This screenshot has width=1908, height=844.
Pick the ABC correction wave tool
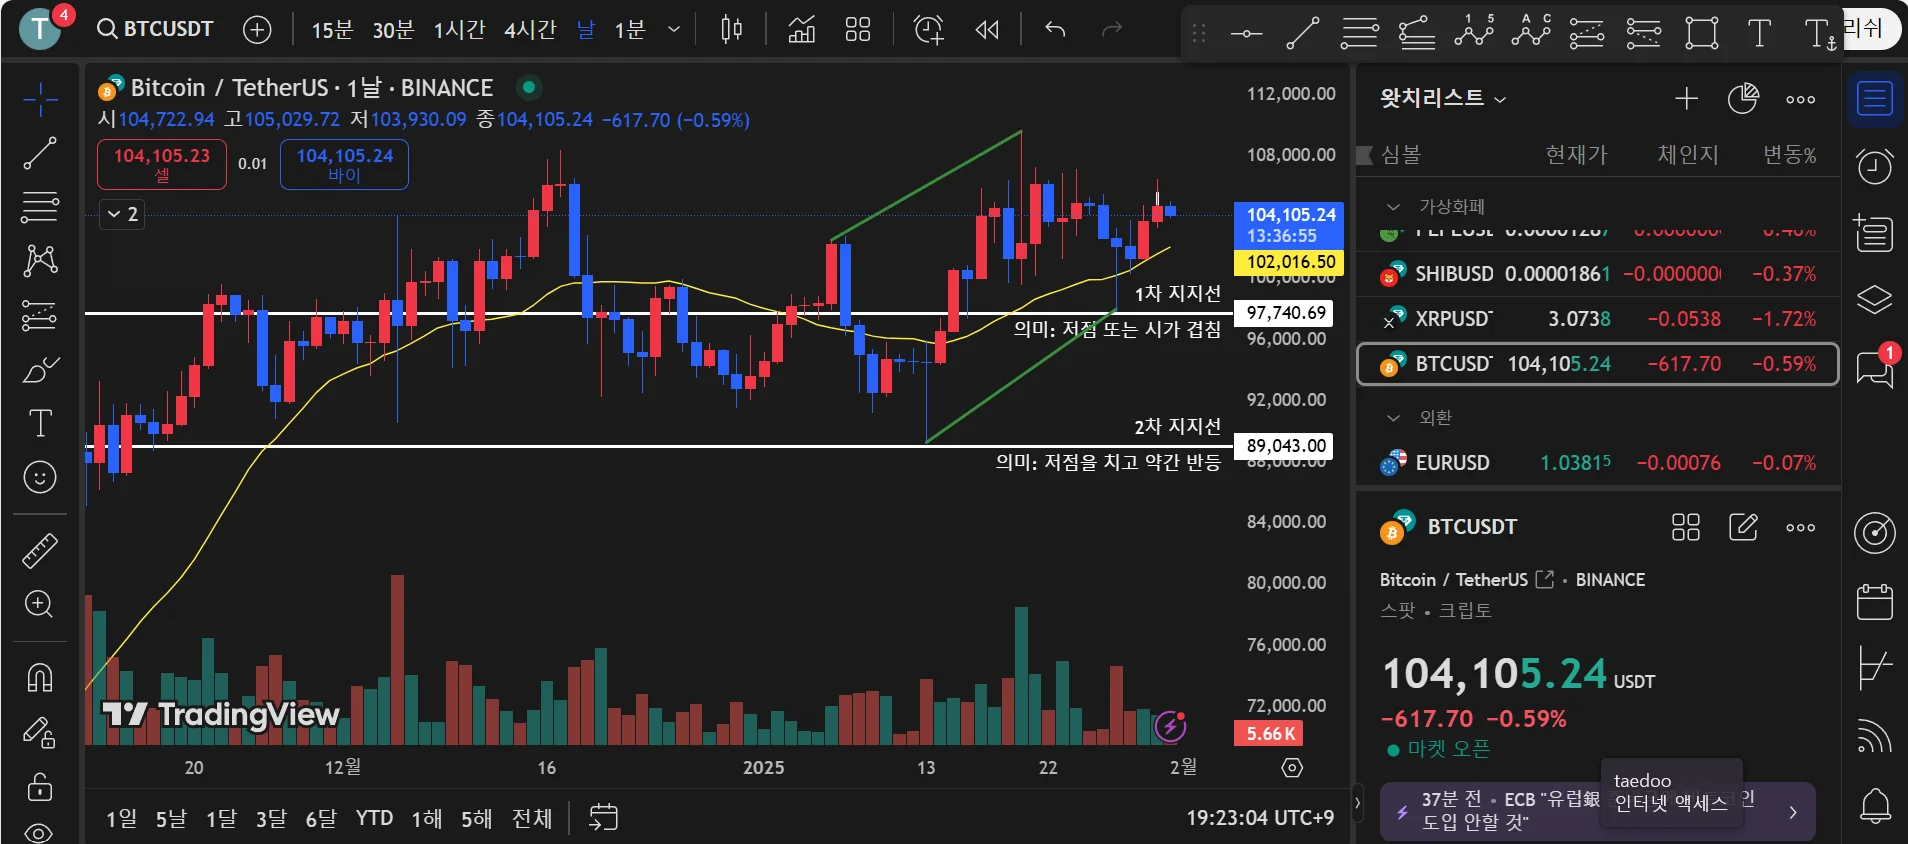pos(1531,34)
